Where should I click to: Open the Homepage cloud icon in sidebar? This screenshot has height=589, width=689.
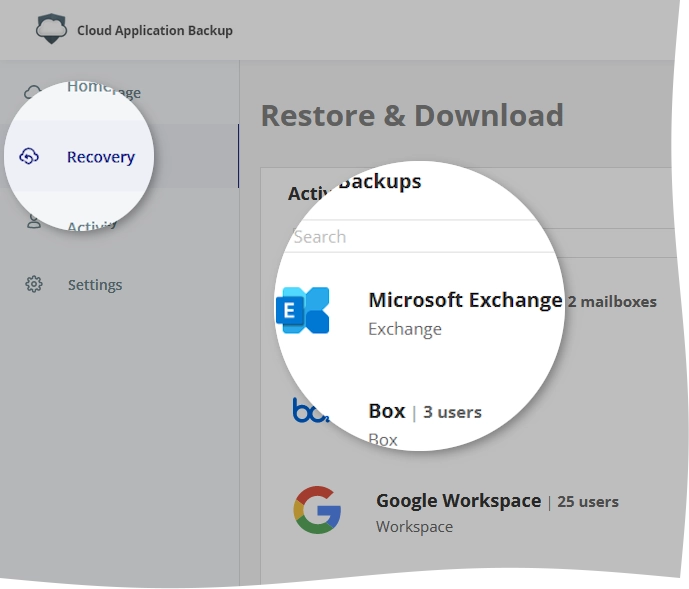click(x=33, y=91)
